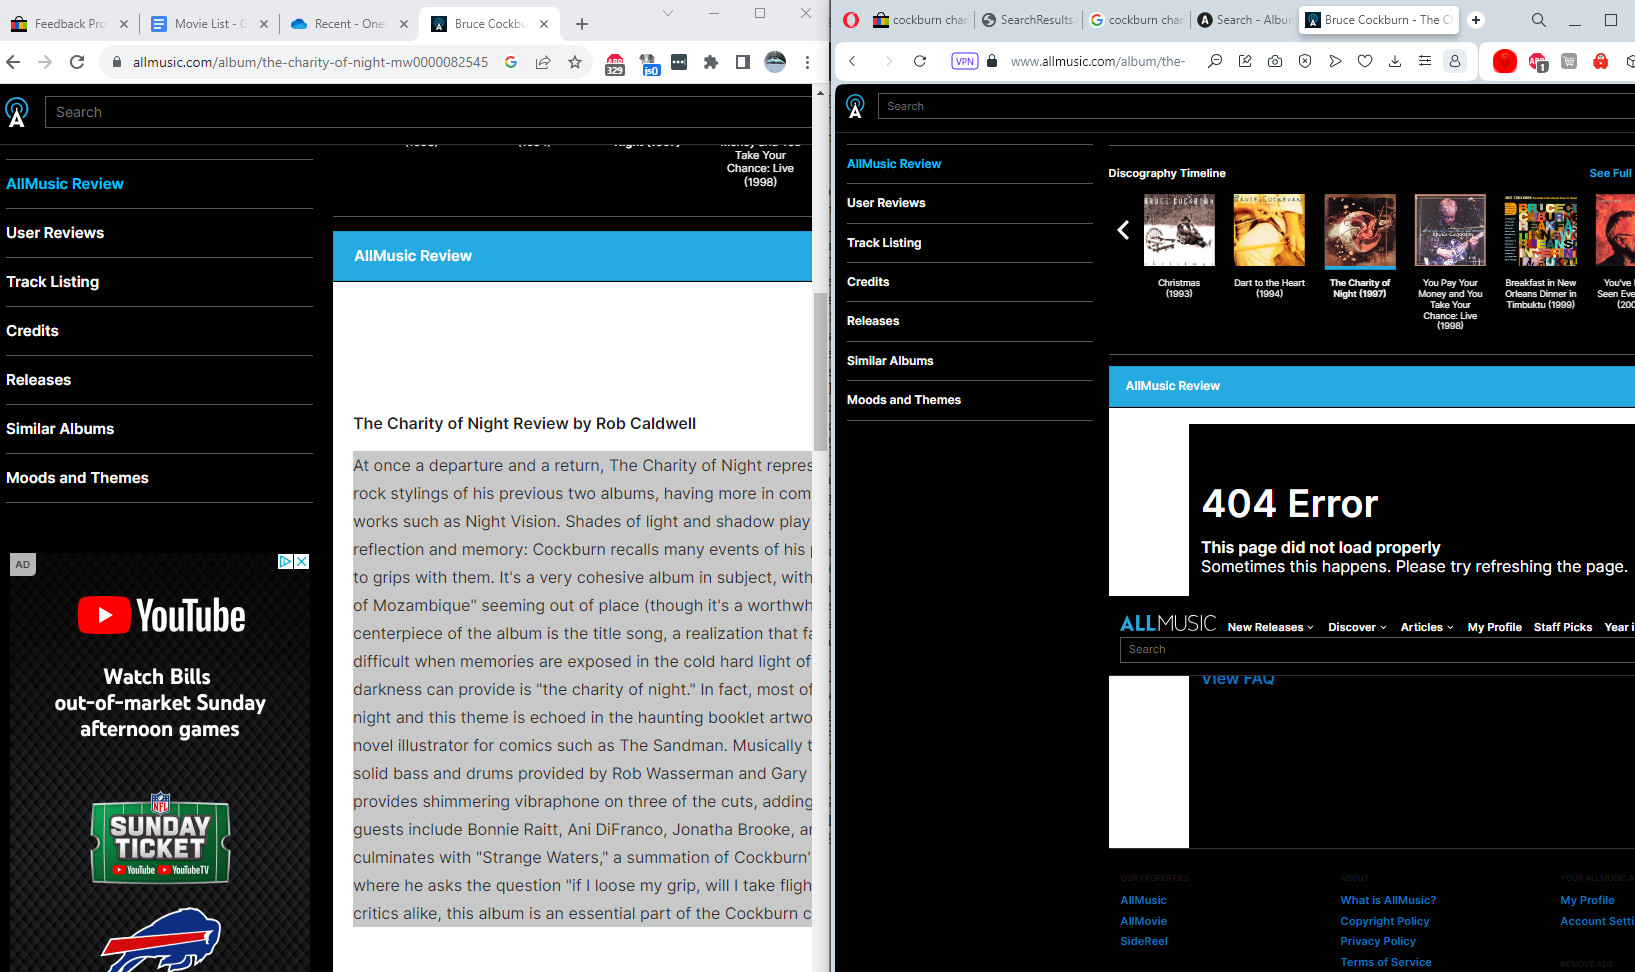Switch to the SearchResults tab in Opera
The image size is (1635, 972).
pos(1028,20)
